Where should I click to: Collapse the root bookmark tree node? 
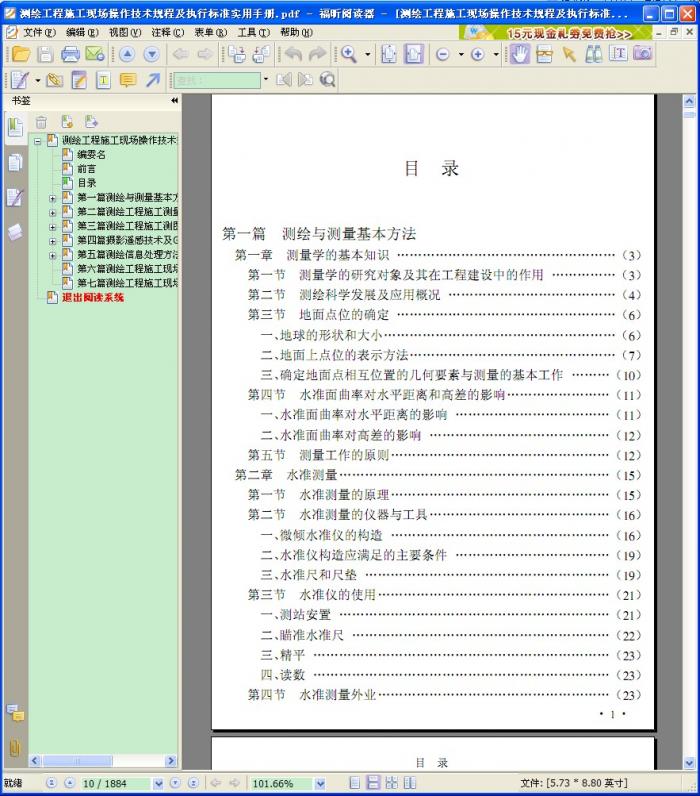[38, 141]
